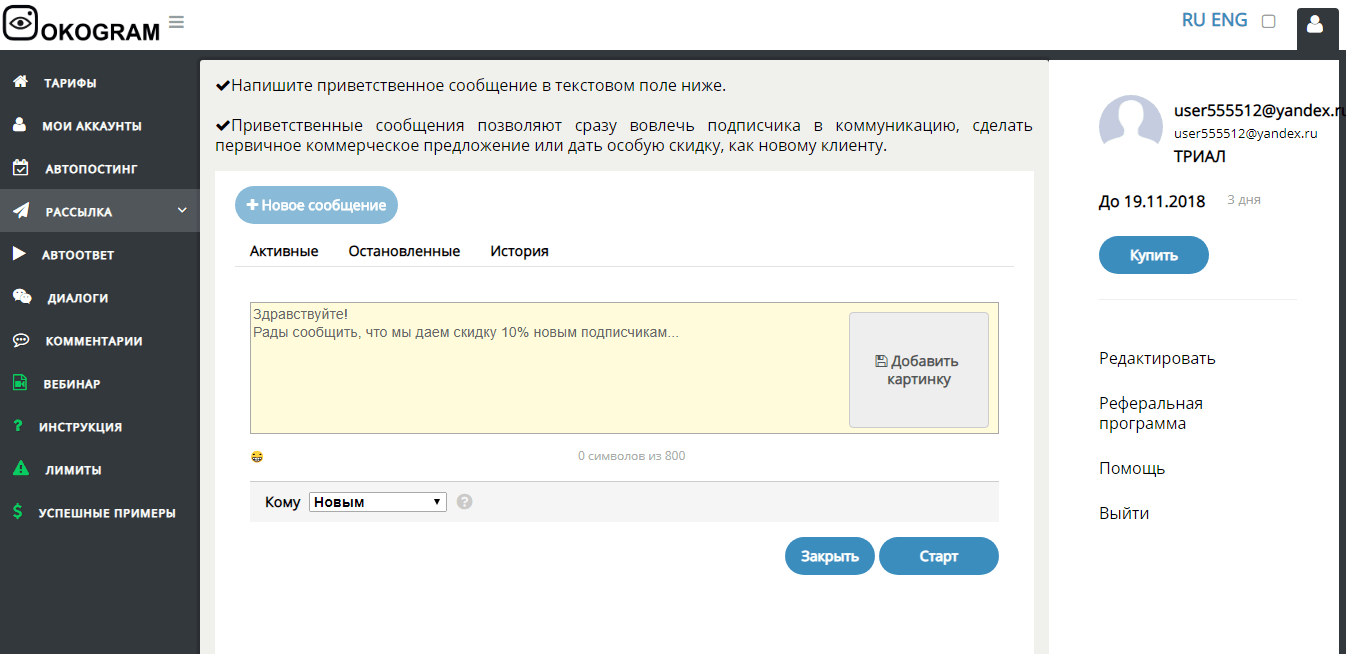1346x654 pixels.
Task: Click the Лимиты warning triangle icon
Action: (x=20, y=469)
